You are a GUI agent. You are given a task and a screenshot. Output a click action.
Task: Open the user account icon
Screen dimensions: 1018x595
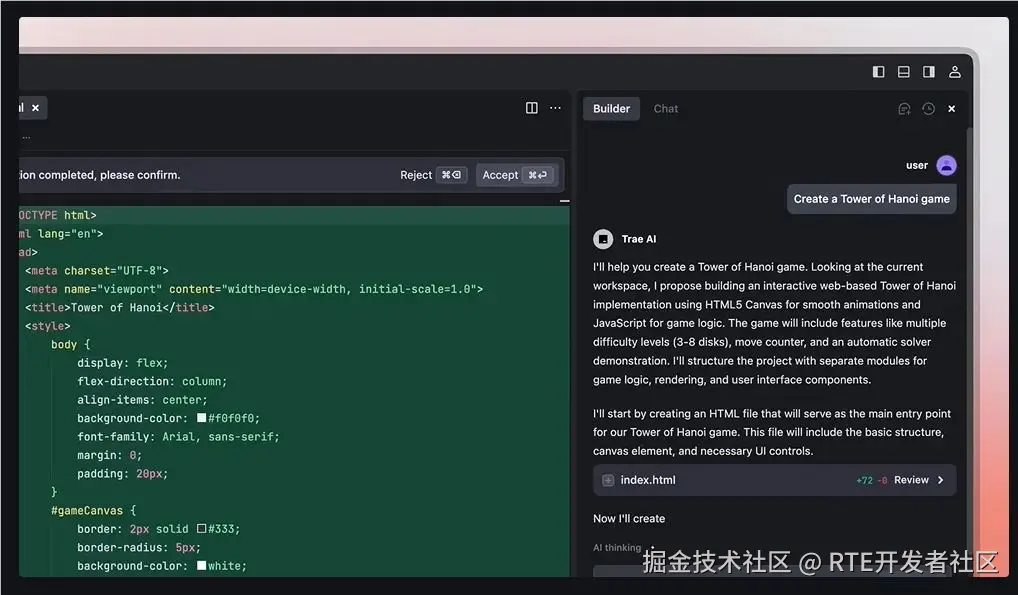[x=954, y=71]
